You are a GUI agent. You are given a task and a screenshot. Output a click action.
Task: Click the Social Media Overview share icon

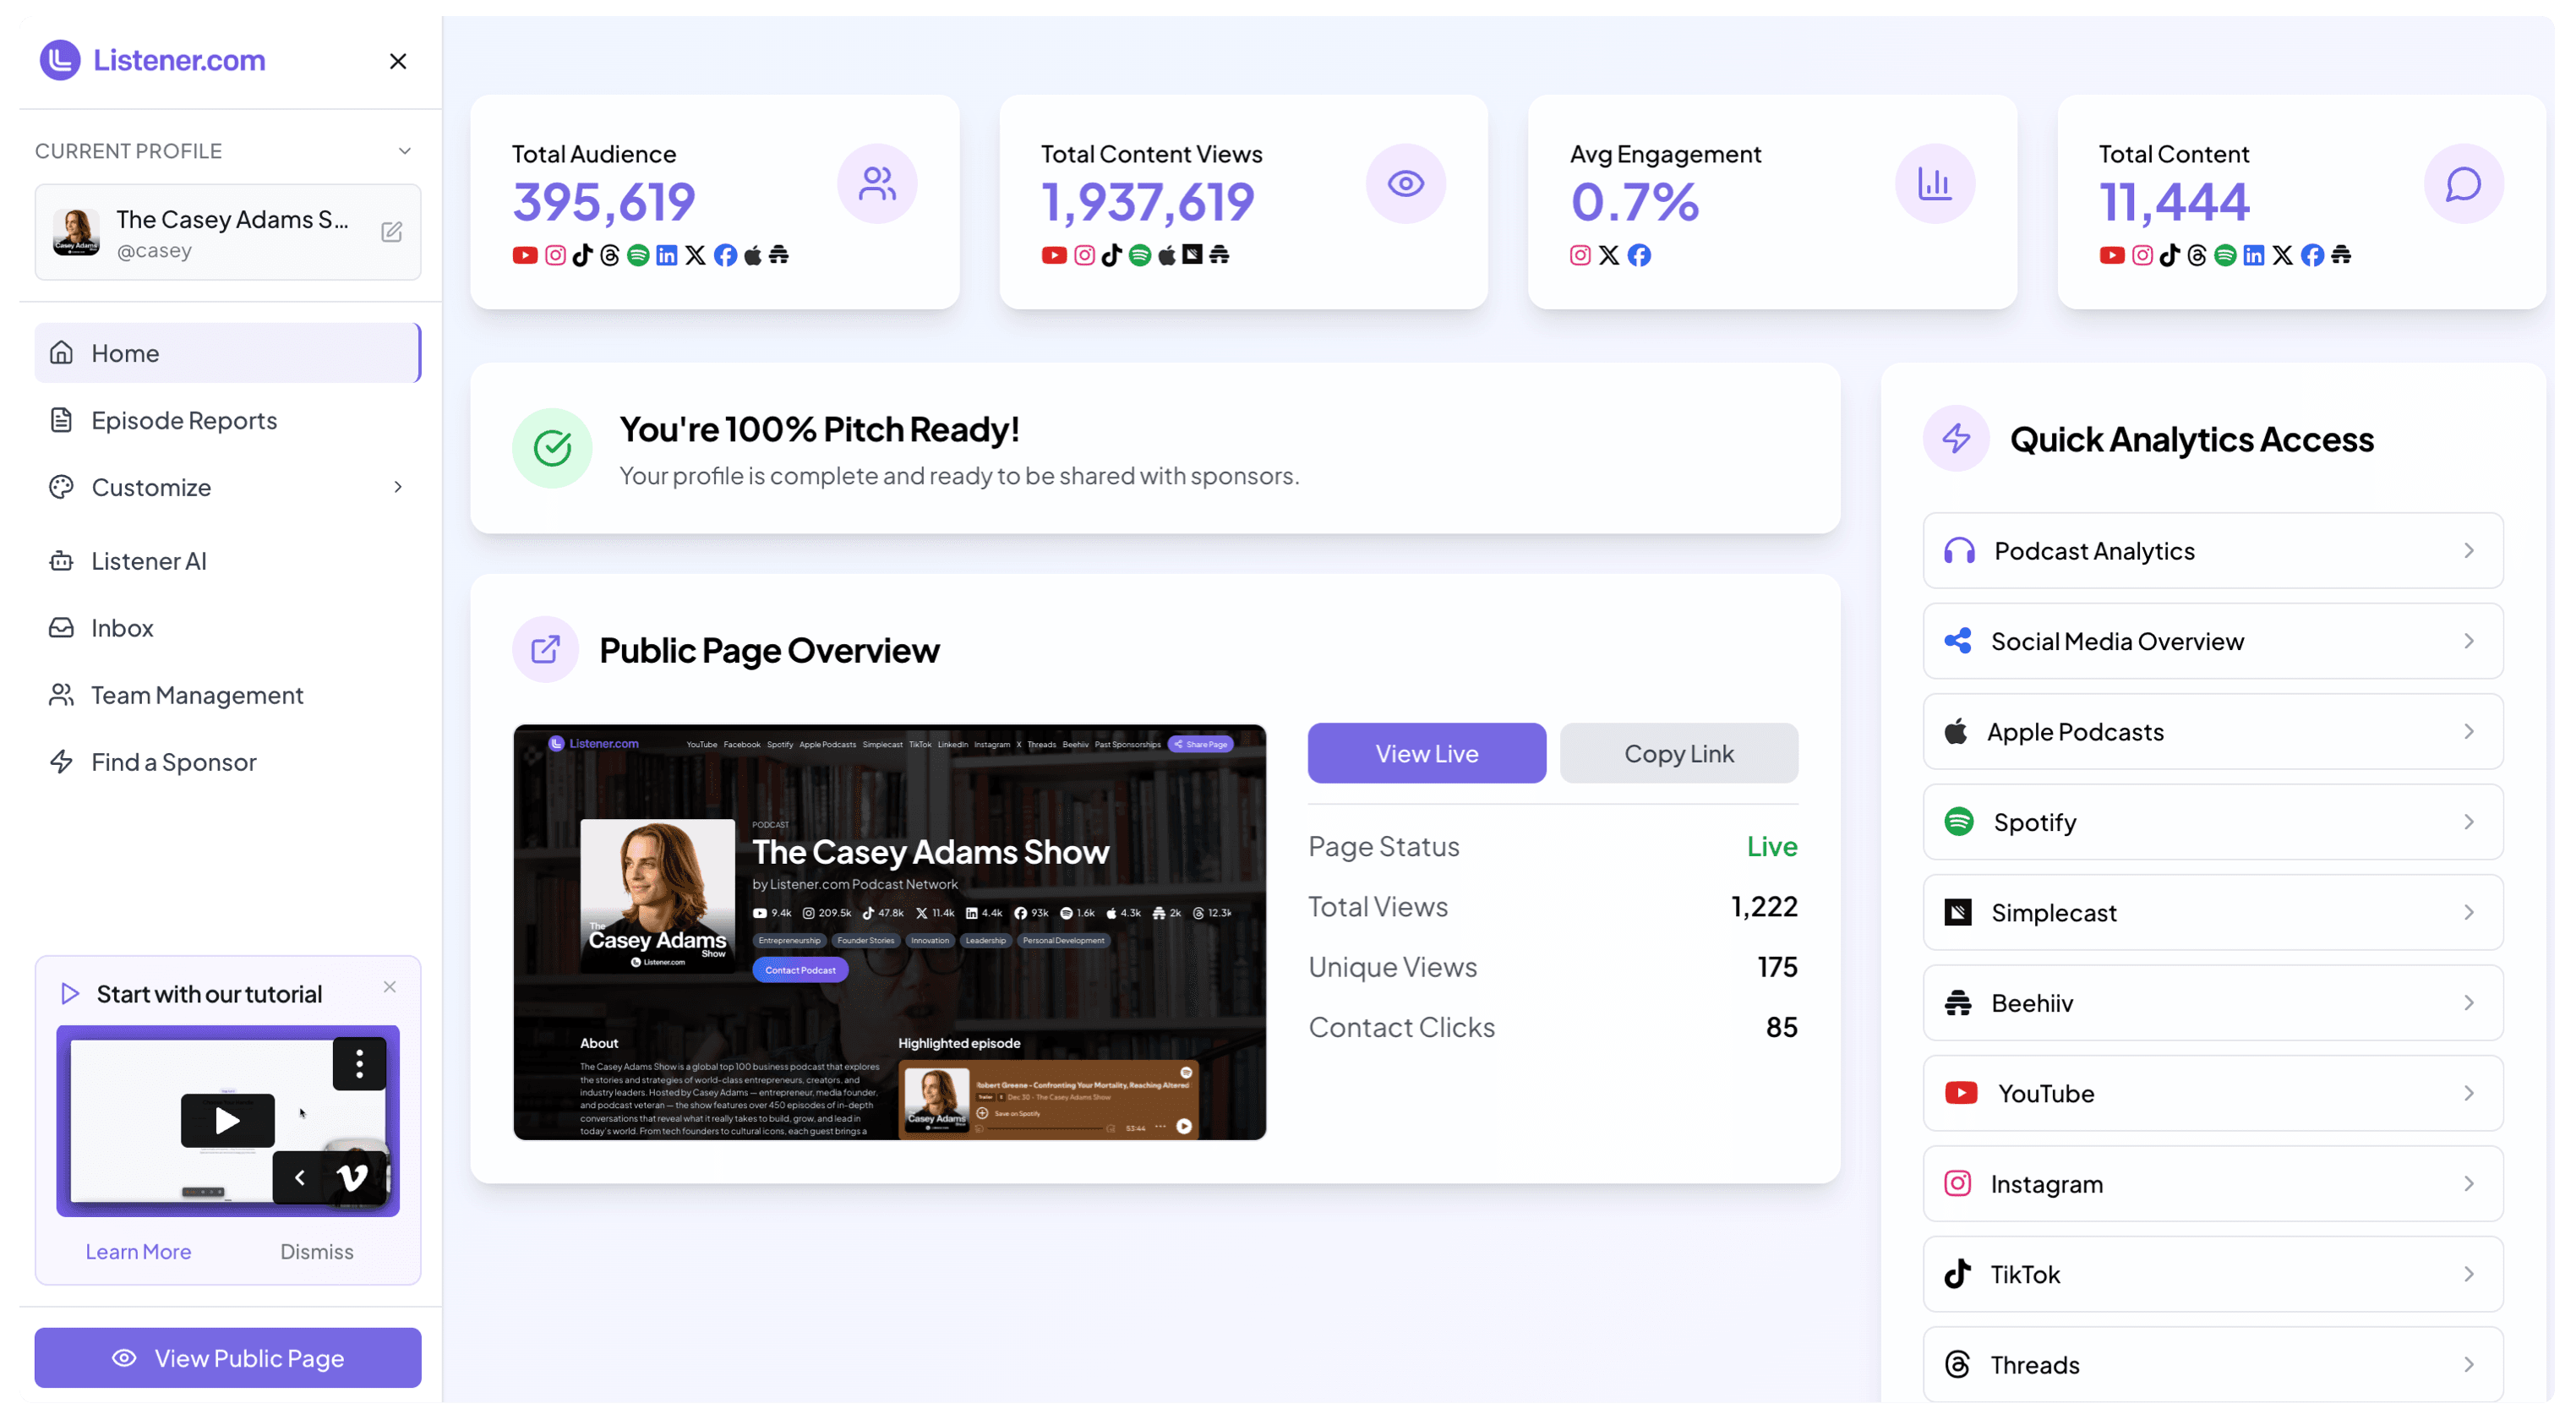1958,641
